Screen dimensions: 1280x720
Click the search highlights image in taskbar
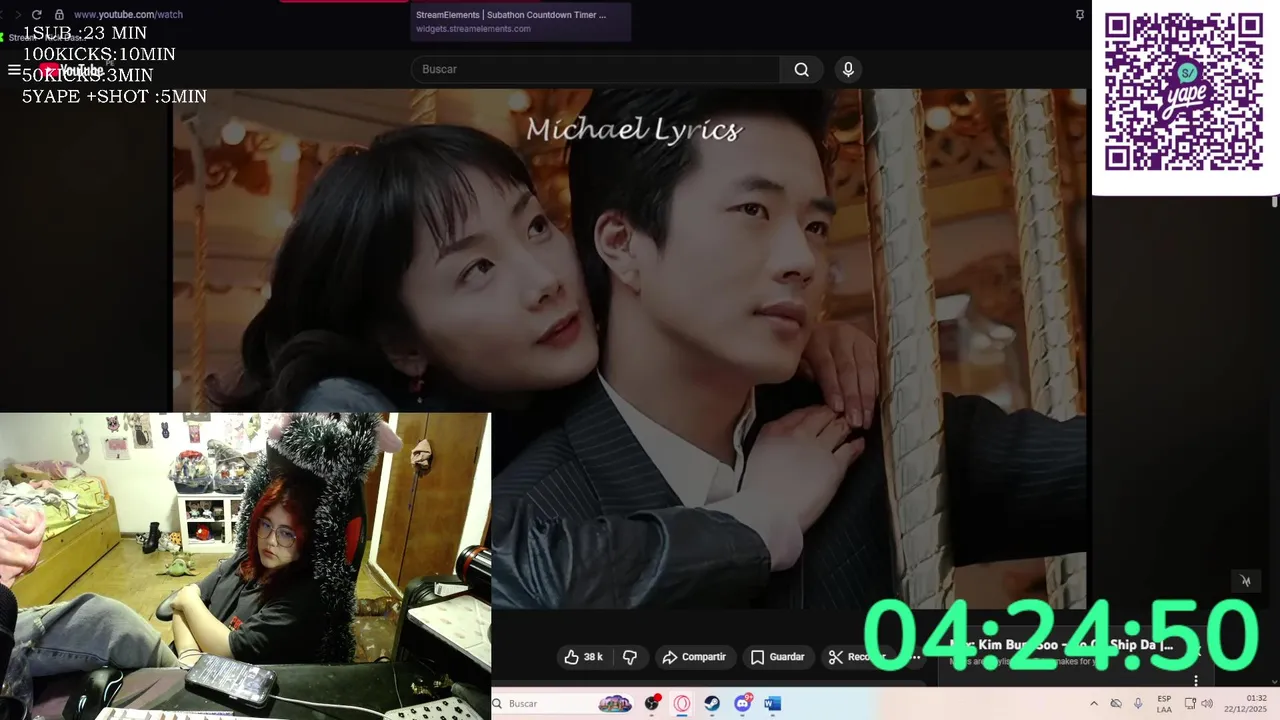(x=615, y=704)
